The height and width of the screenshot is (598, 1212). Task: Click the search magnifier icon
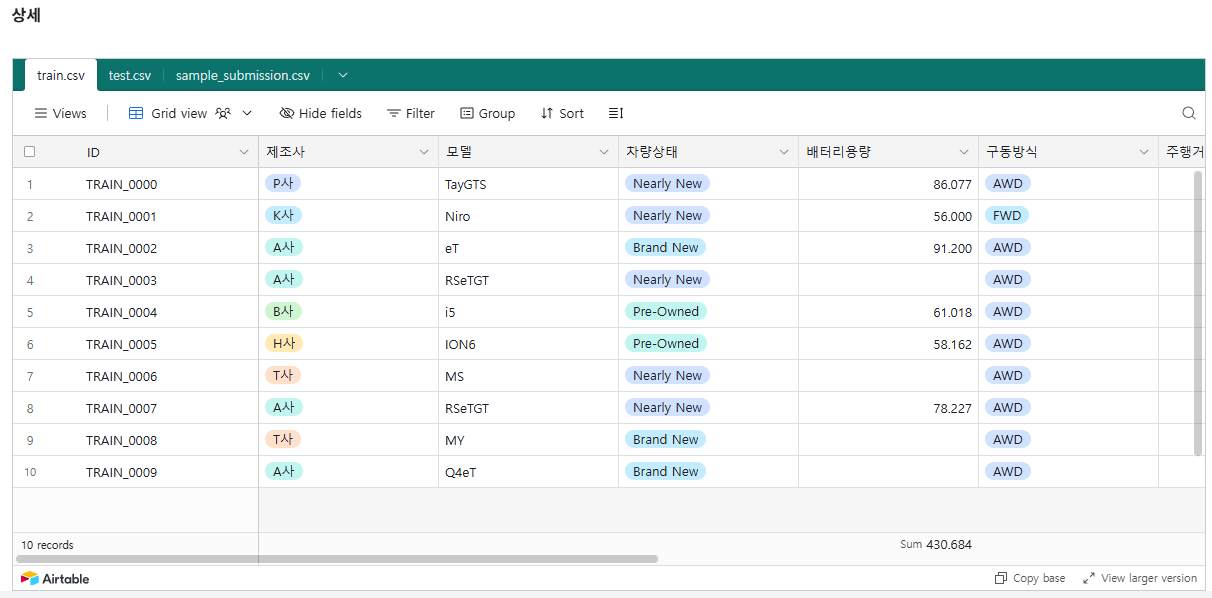tap(1188, 113)
